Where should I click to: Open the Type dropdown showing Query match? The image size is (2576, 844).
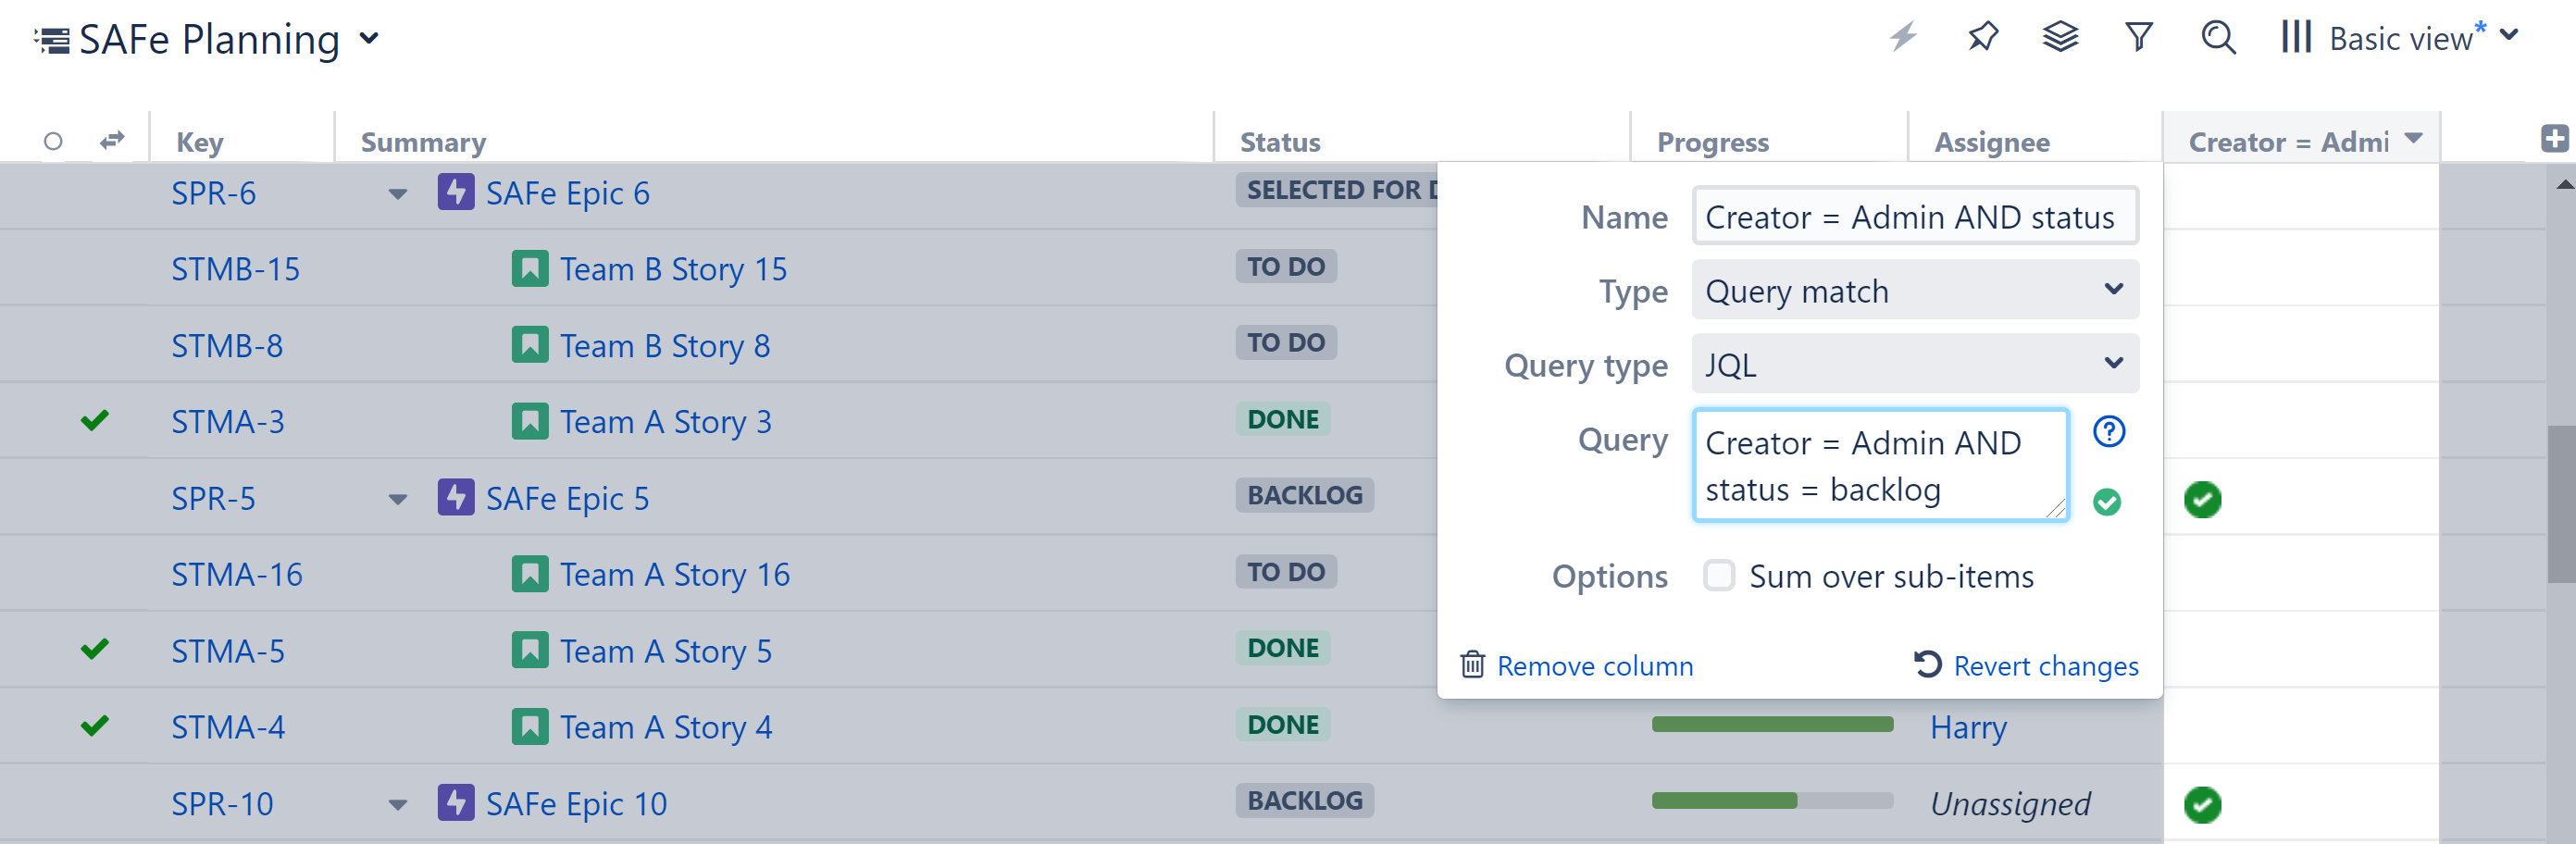tap(1914, 290)
